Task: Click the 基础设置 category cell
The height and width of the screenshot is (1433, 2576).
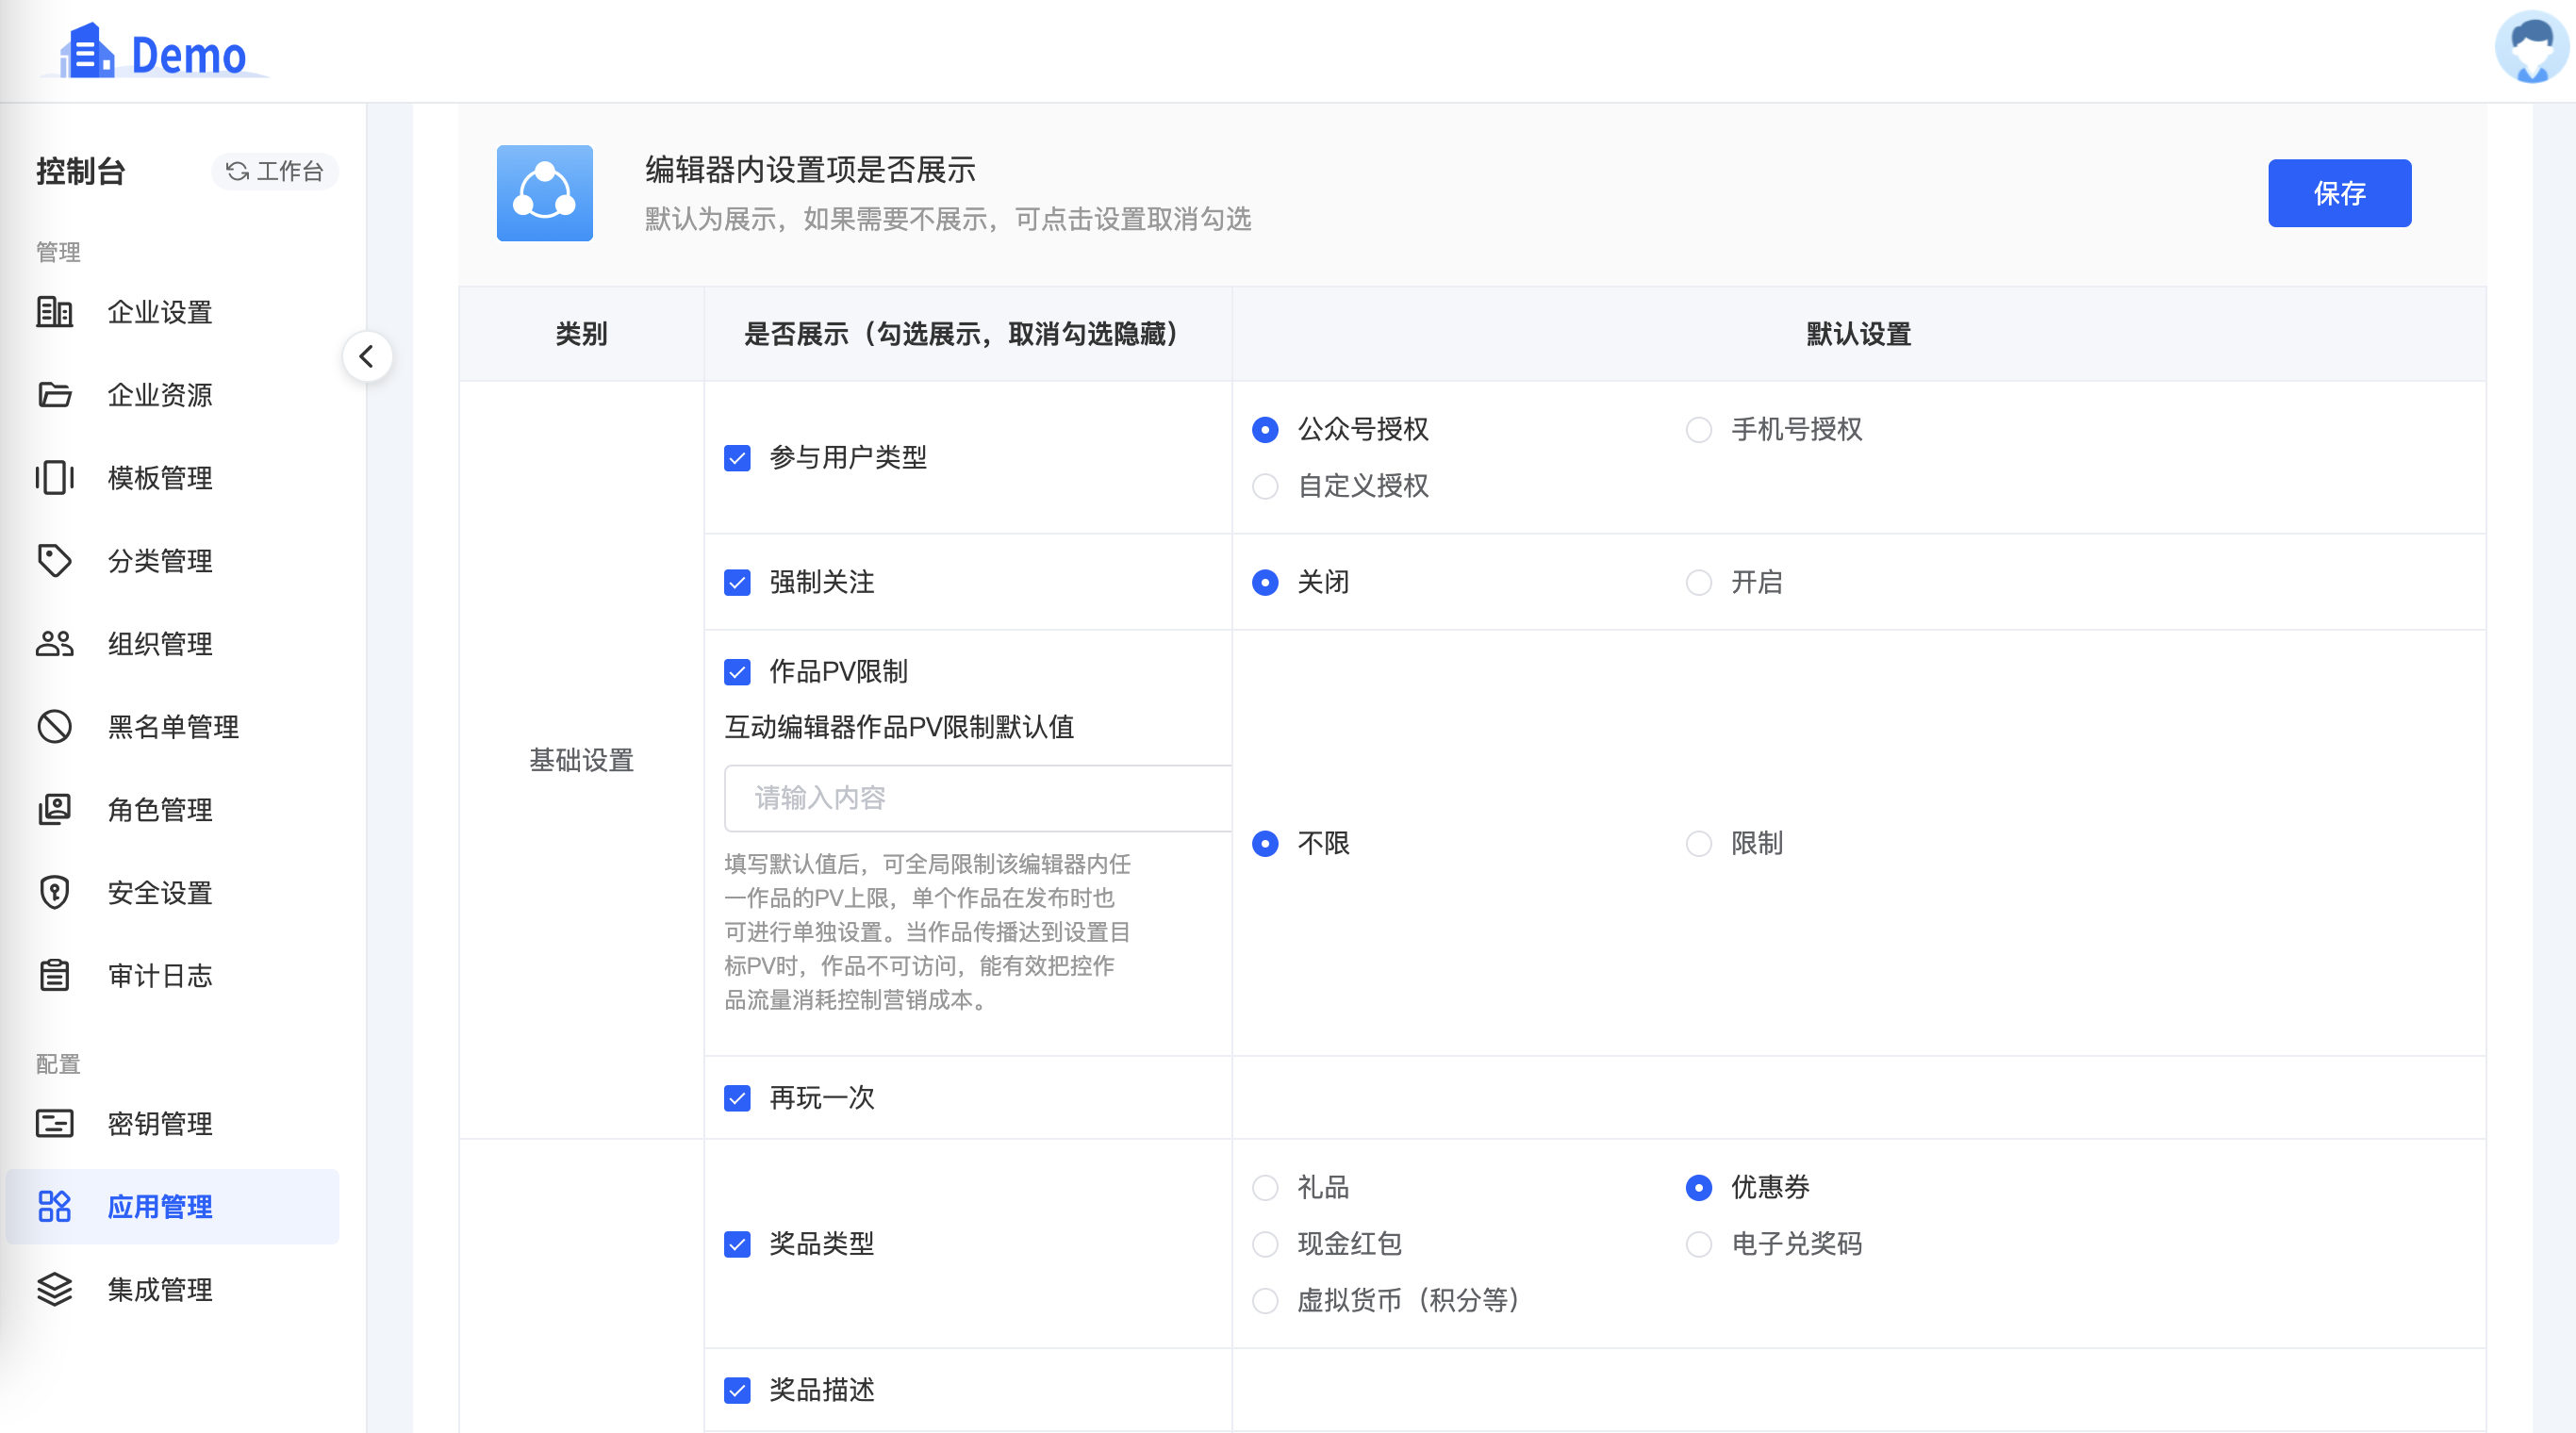Action: (x=582, y=760)
